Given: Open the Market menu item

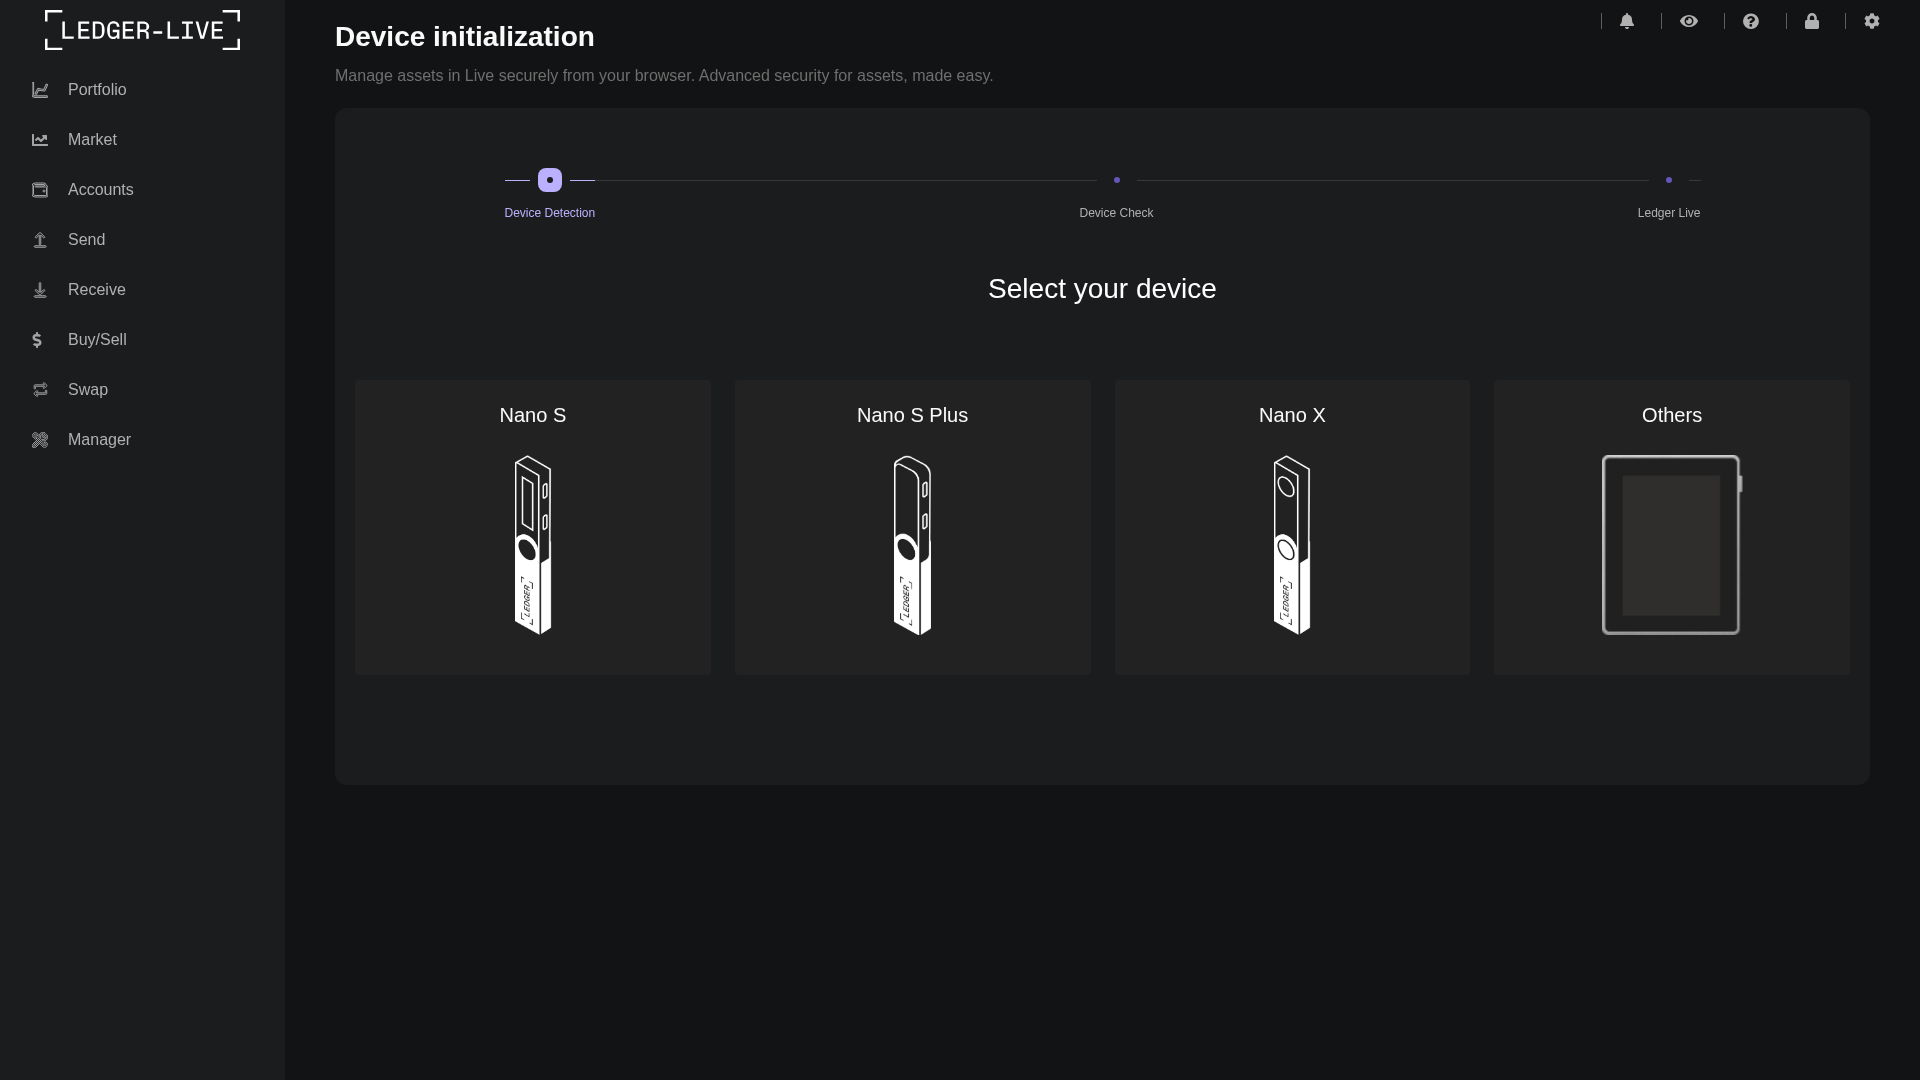Looking at the screenshot, I should pyautogui.click(x=91, y=140).
